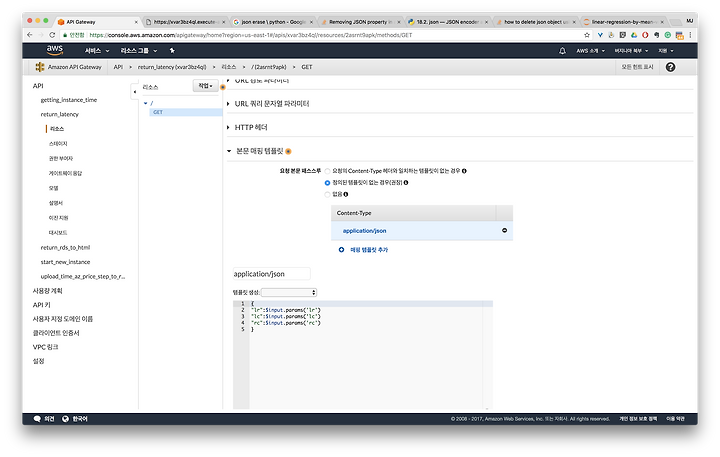720x457 pixels.
Task: Open the 템플릿 생성 dropdown
Action: (x=289, y=293)
